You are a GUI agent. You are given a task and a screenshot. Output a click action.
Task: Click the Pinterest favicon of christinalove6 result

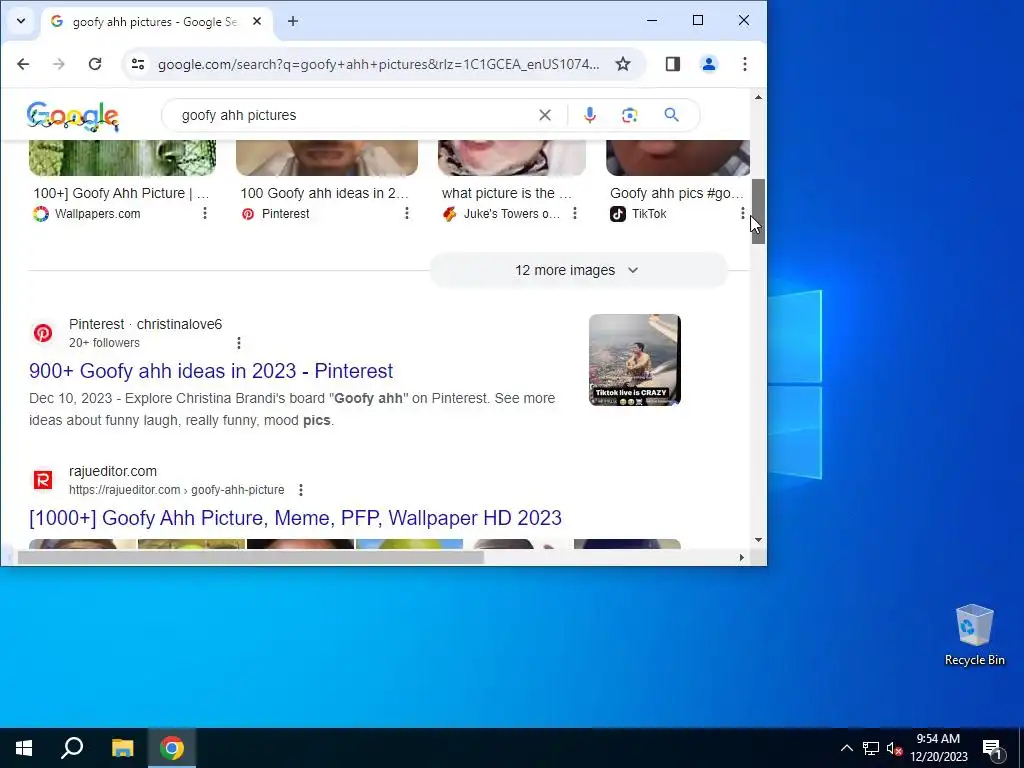point(43,333)
